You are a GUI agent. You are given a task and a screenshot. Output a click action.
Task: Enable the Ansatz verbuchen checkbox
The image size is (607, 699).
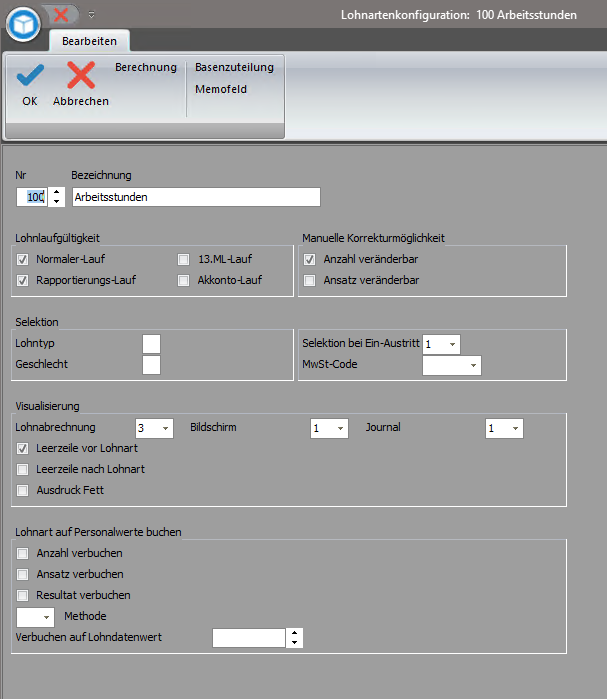22,574
